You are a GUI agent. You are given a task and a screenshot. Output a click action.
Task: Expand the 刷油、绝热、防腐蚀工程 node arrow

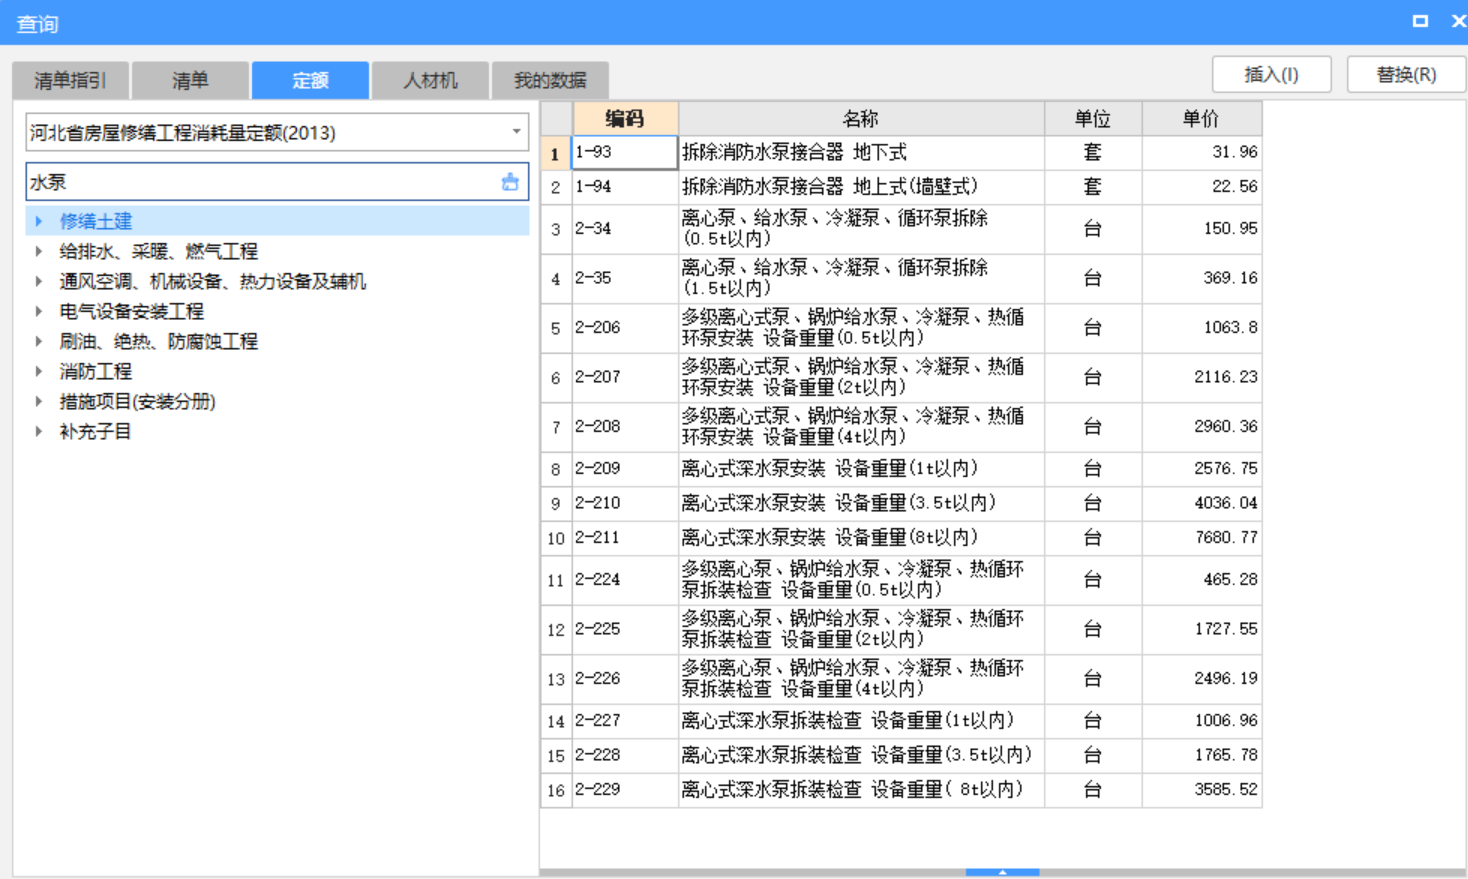click(x=38, y=341)
